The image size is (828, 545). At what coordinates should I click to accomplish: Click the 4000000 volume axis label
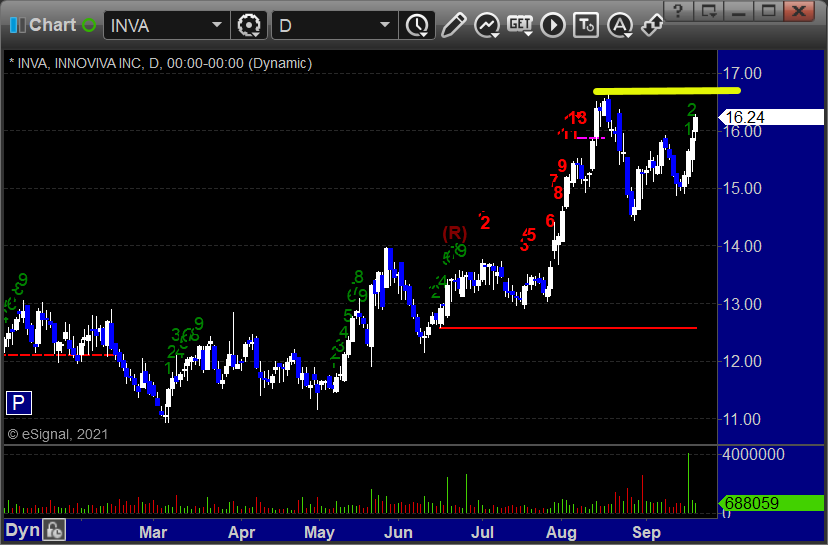[754, 454]
